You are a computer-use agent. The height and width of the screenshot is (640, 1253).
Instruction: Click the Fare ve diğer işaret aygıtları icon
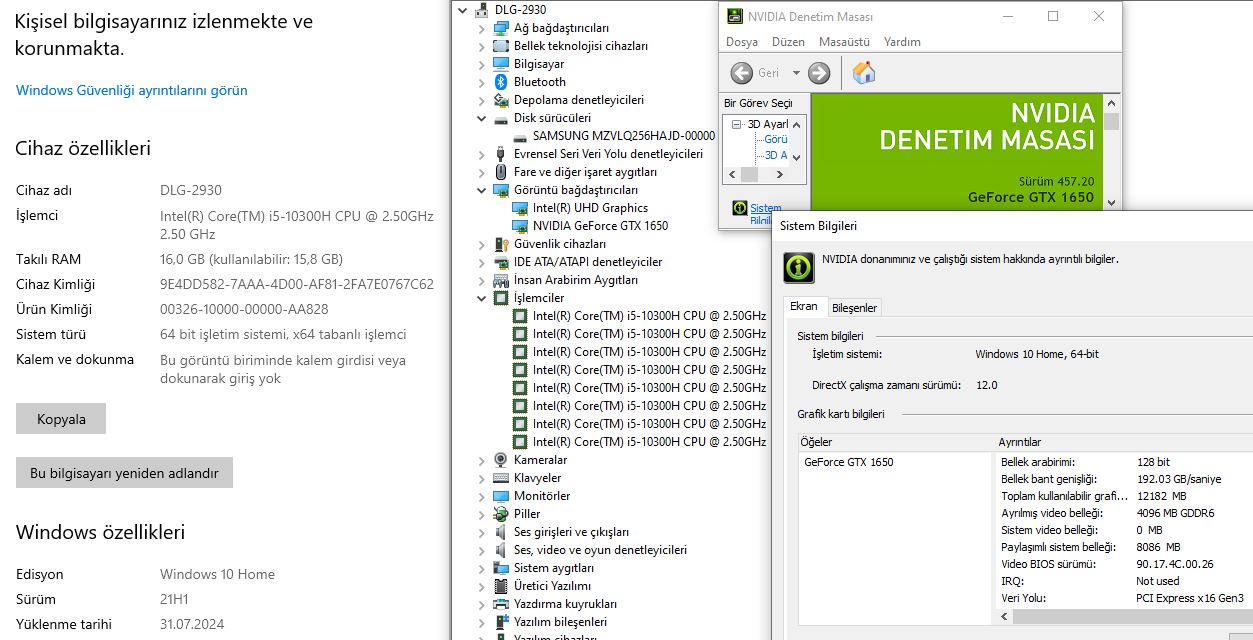pos(501,172)
